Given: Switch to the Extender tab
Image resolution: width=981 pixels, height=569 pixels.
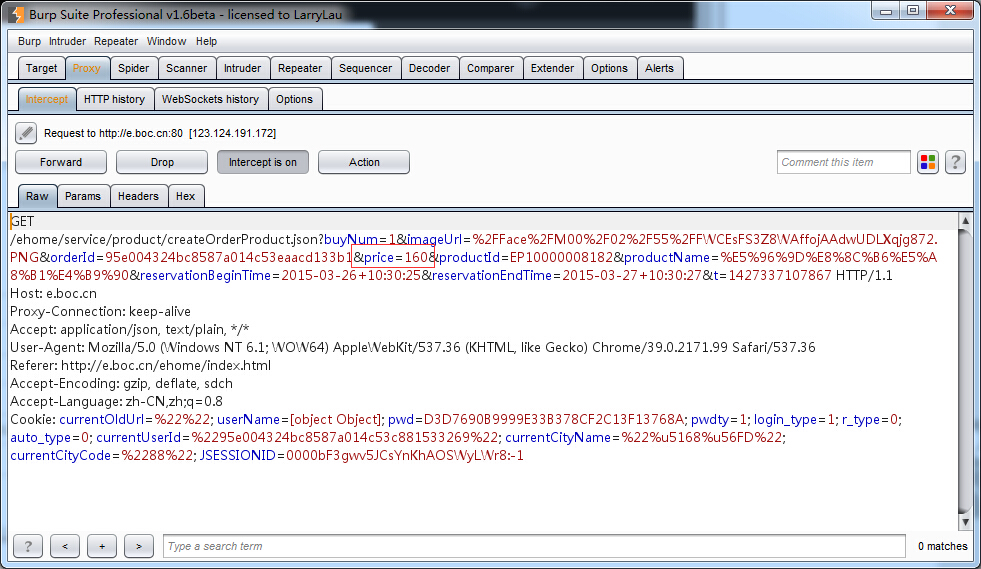Looking at the screenshot, I should (x=552, y=68).
